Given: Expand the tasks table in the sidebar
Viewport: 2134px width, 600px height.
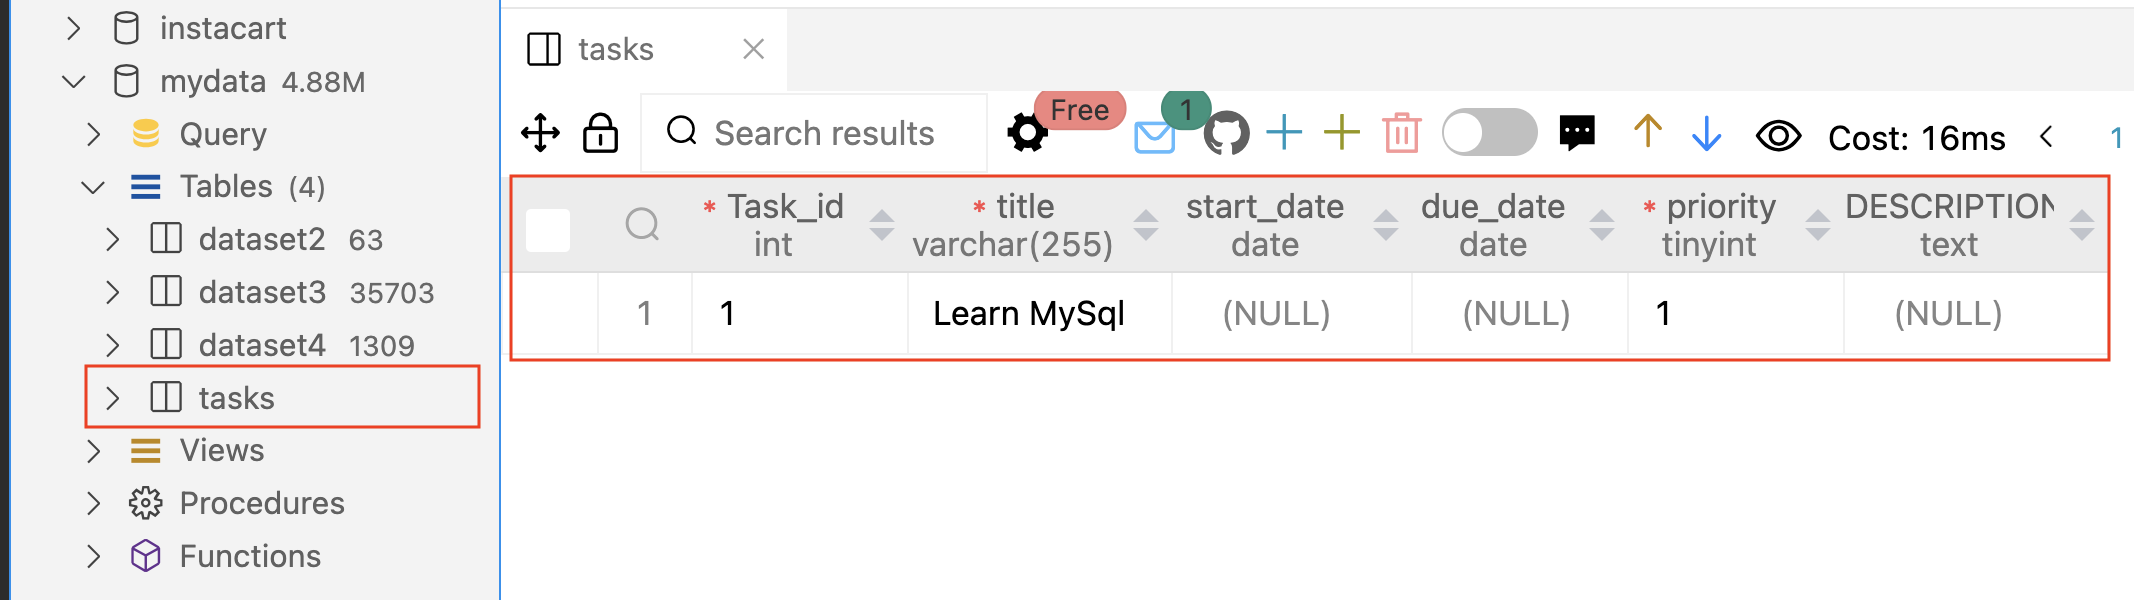Looking at the screenshot, I should click(113, 397).
